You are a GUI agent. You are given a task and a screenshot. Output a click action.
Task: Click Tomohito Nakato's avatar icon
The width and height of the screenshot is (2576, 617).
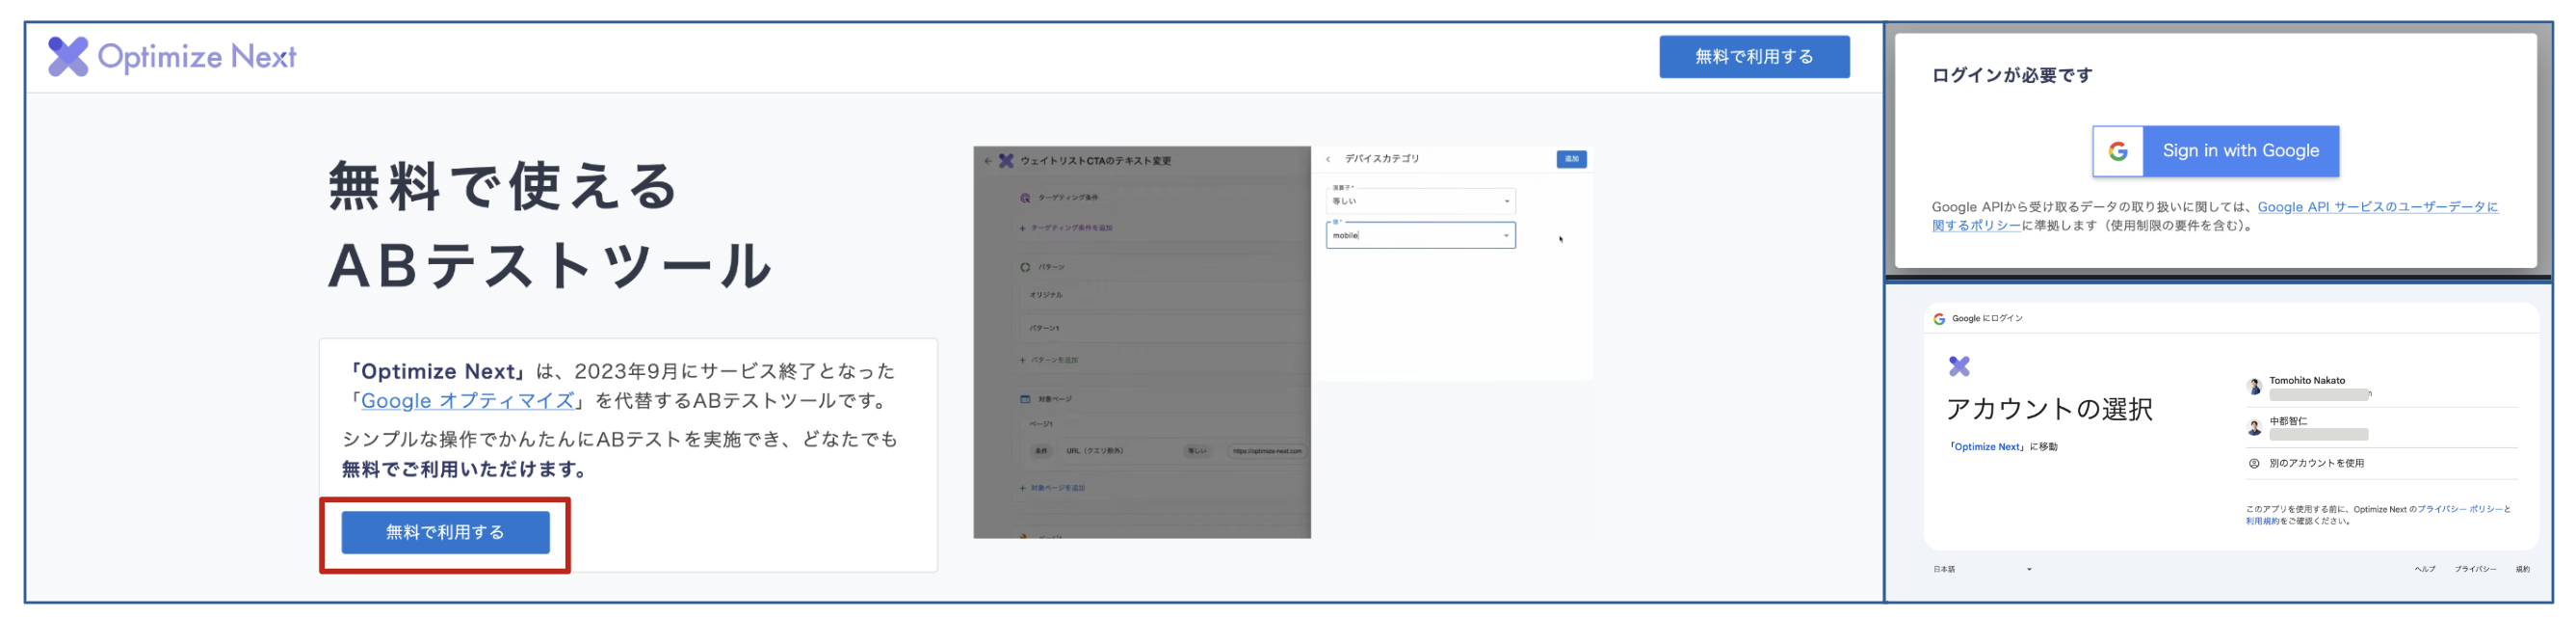pyautogui.click(x=2254, y=387)
